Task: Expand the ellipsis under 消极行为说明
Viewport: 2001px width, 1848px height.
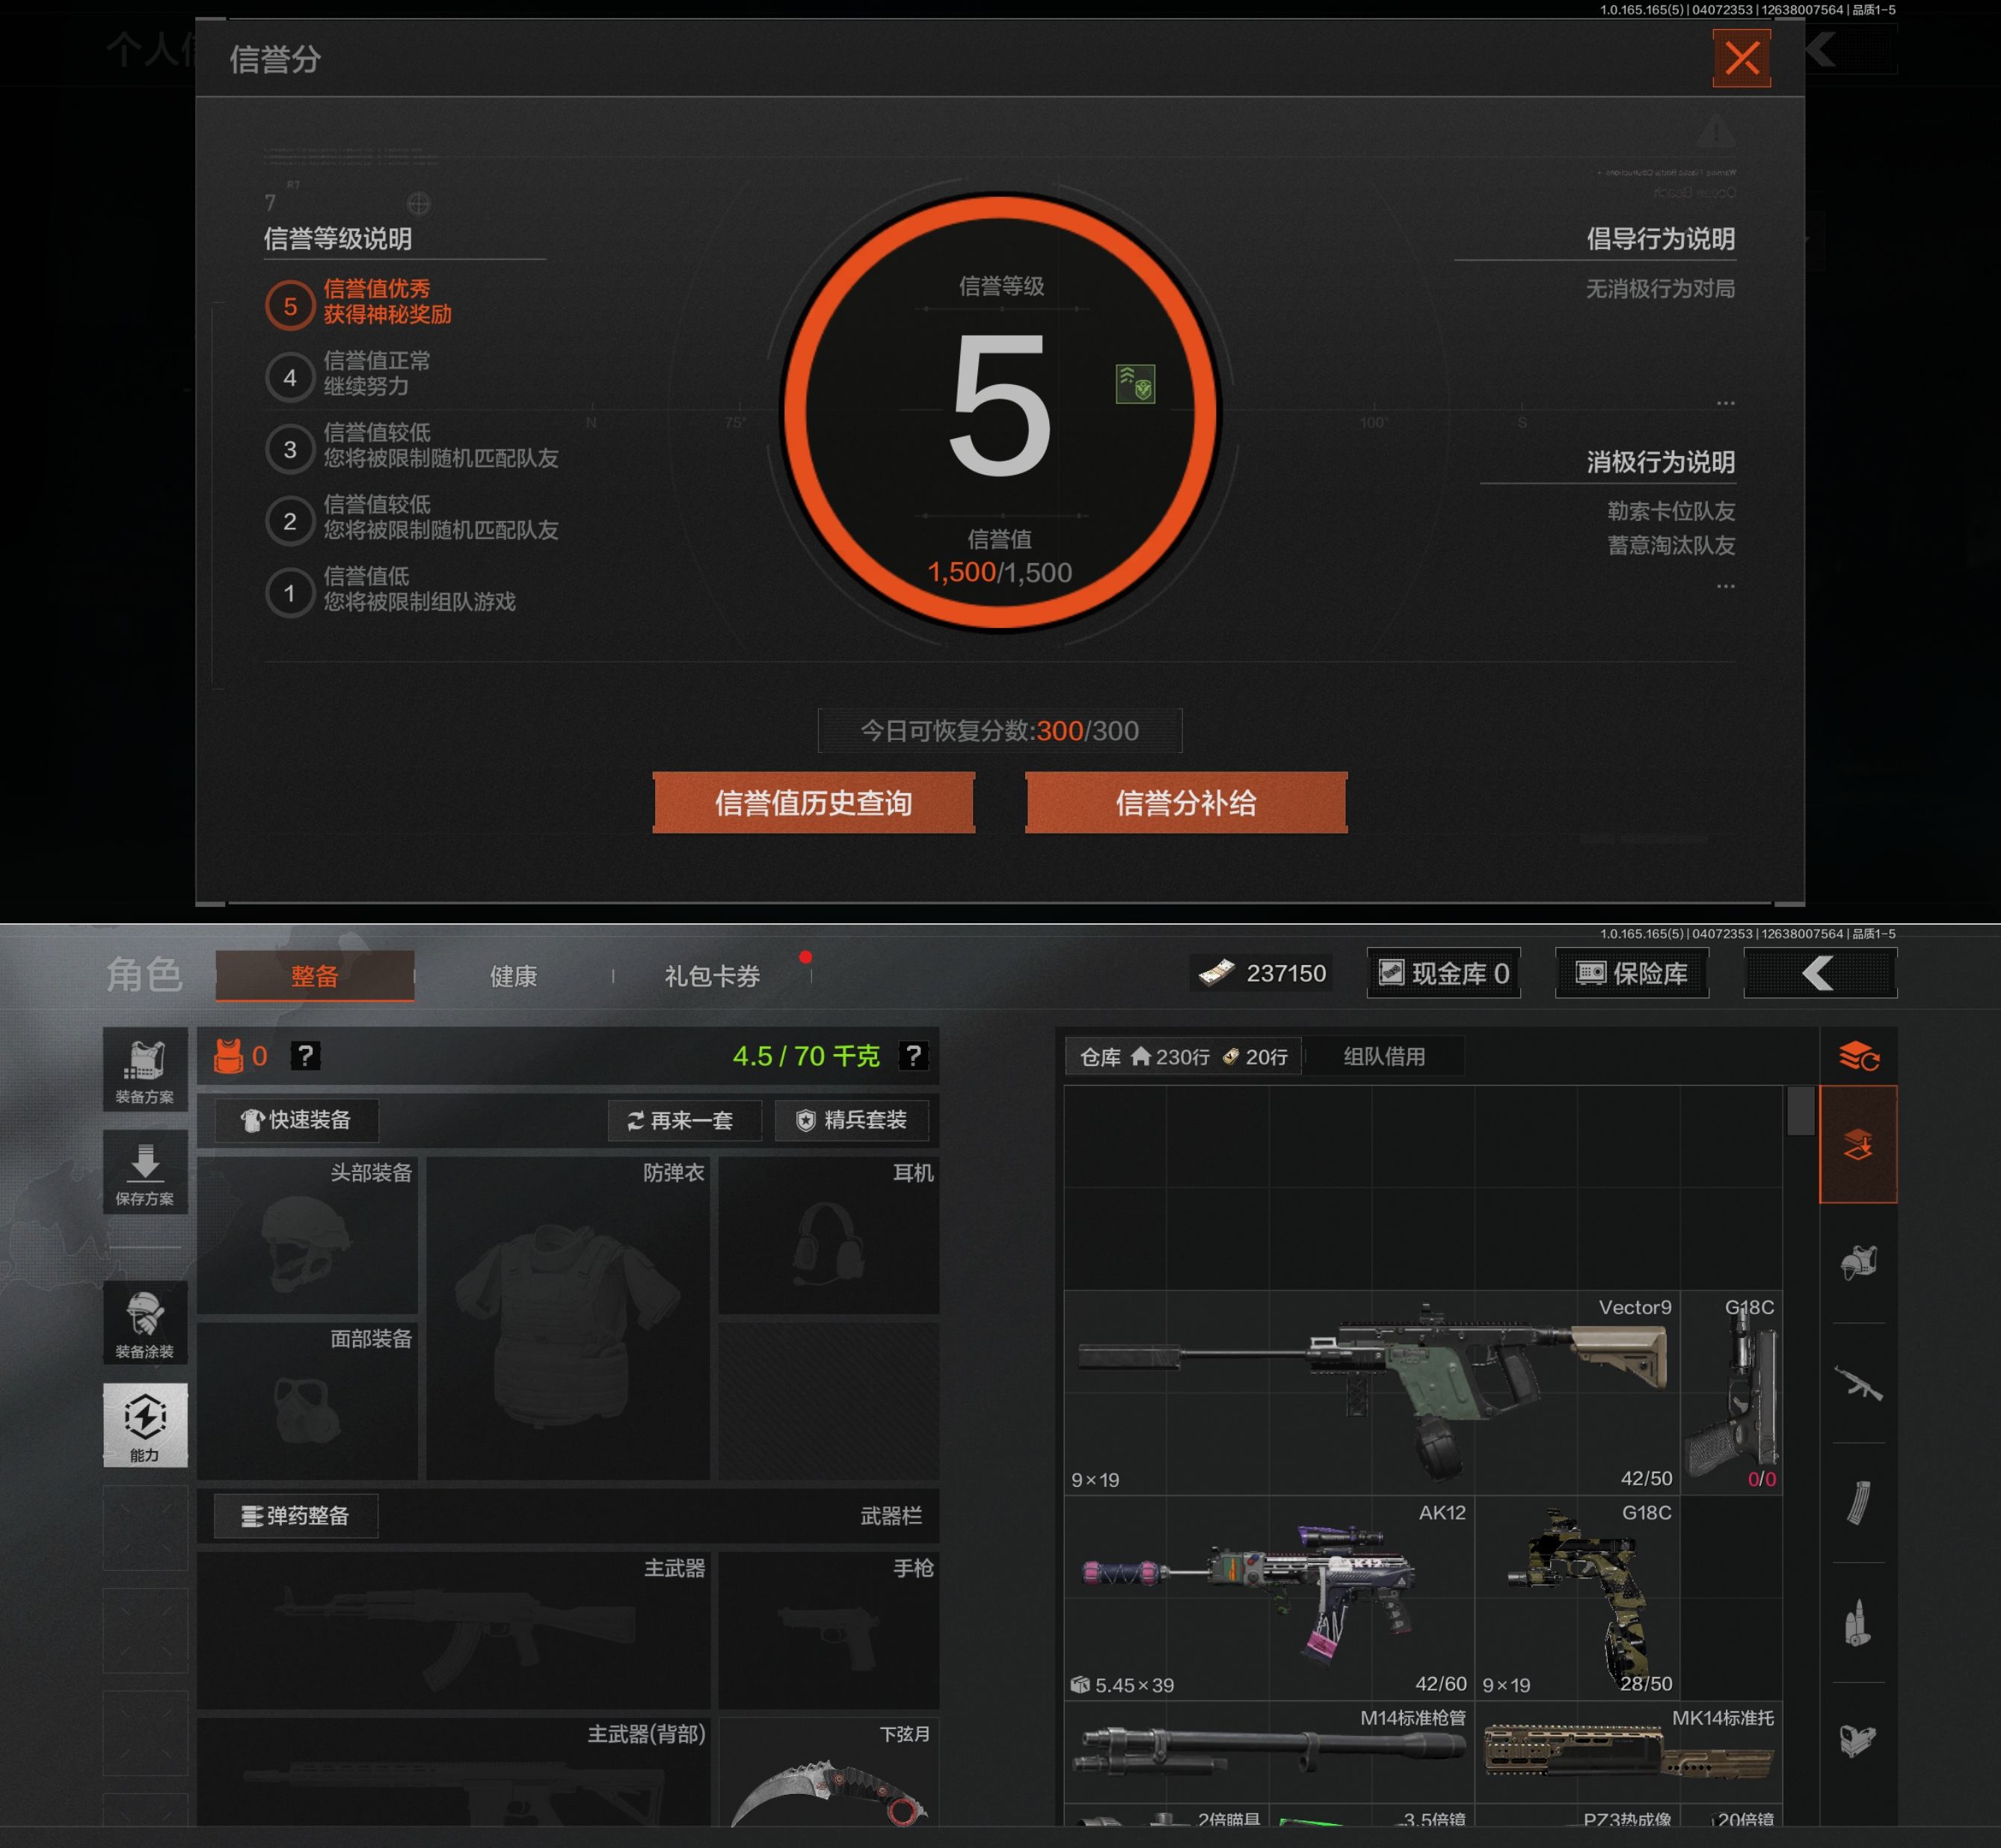Action: (x=1725, y=586)
